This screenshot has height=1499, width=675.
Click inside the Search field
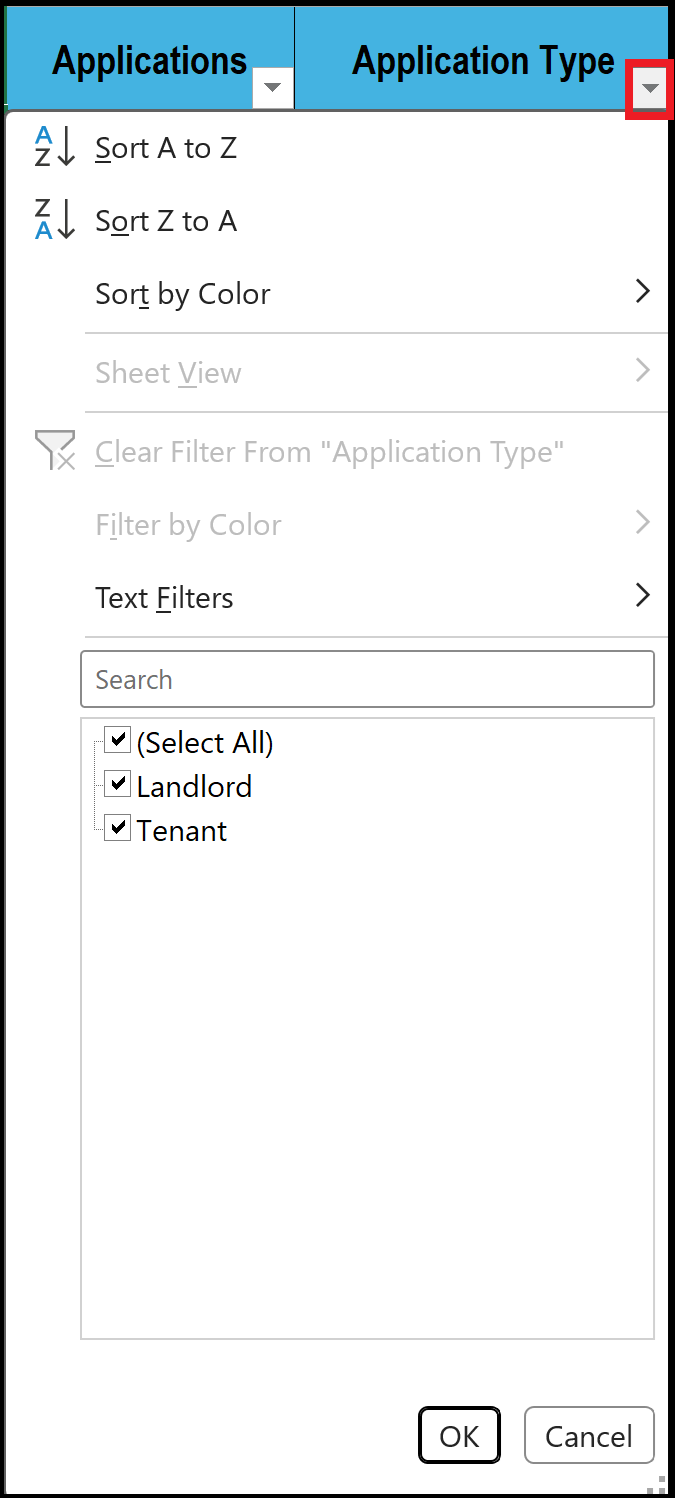tap(367, 679)
